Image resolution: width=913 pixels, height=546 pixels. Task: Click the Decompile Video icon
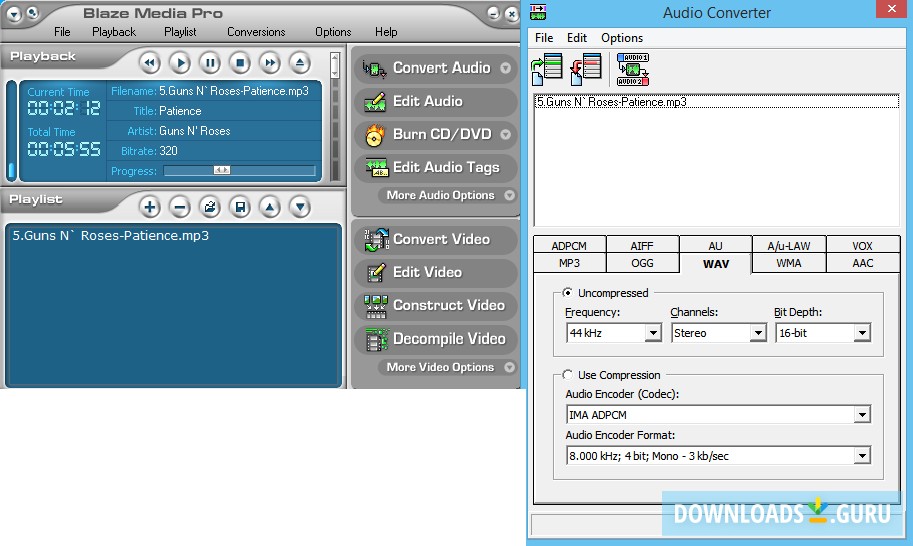376,340
